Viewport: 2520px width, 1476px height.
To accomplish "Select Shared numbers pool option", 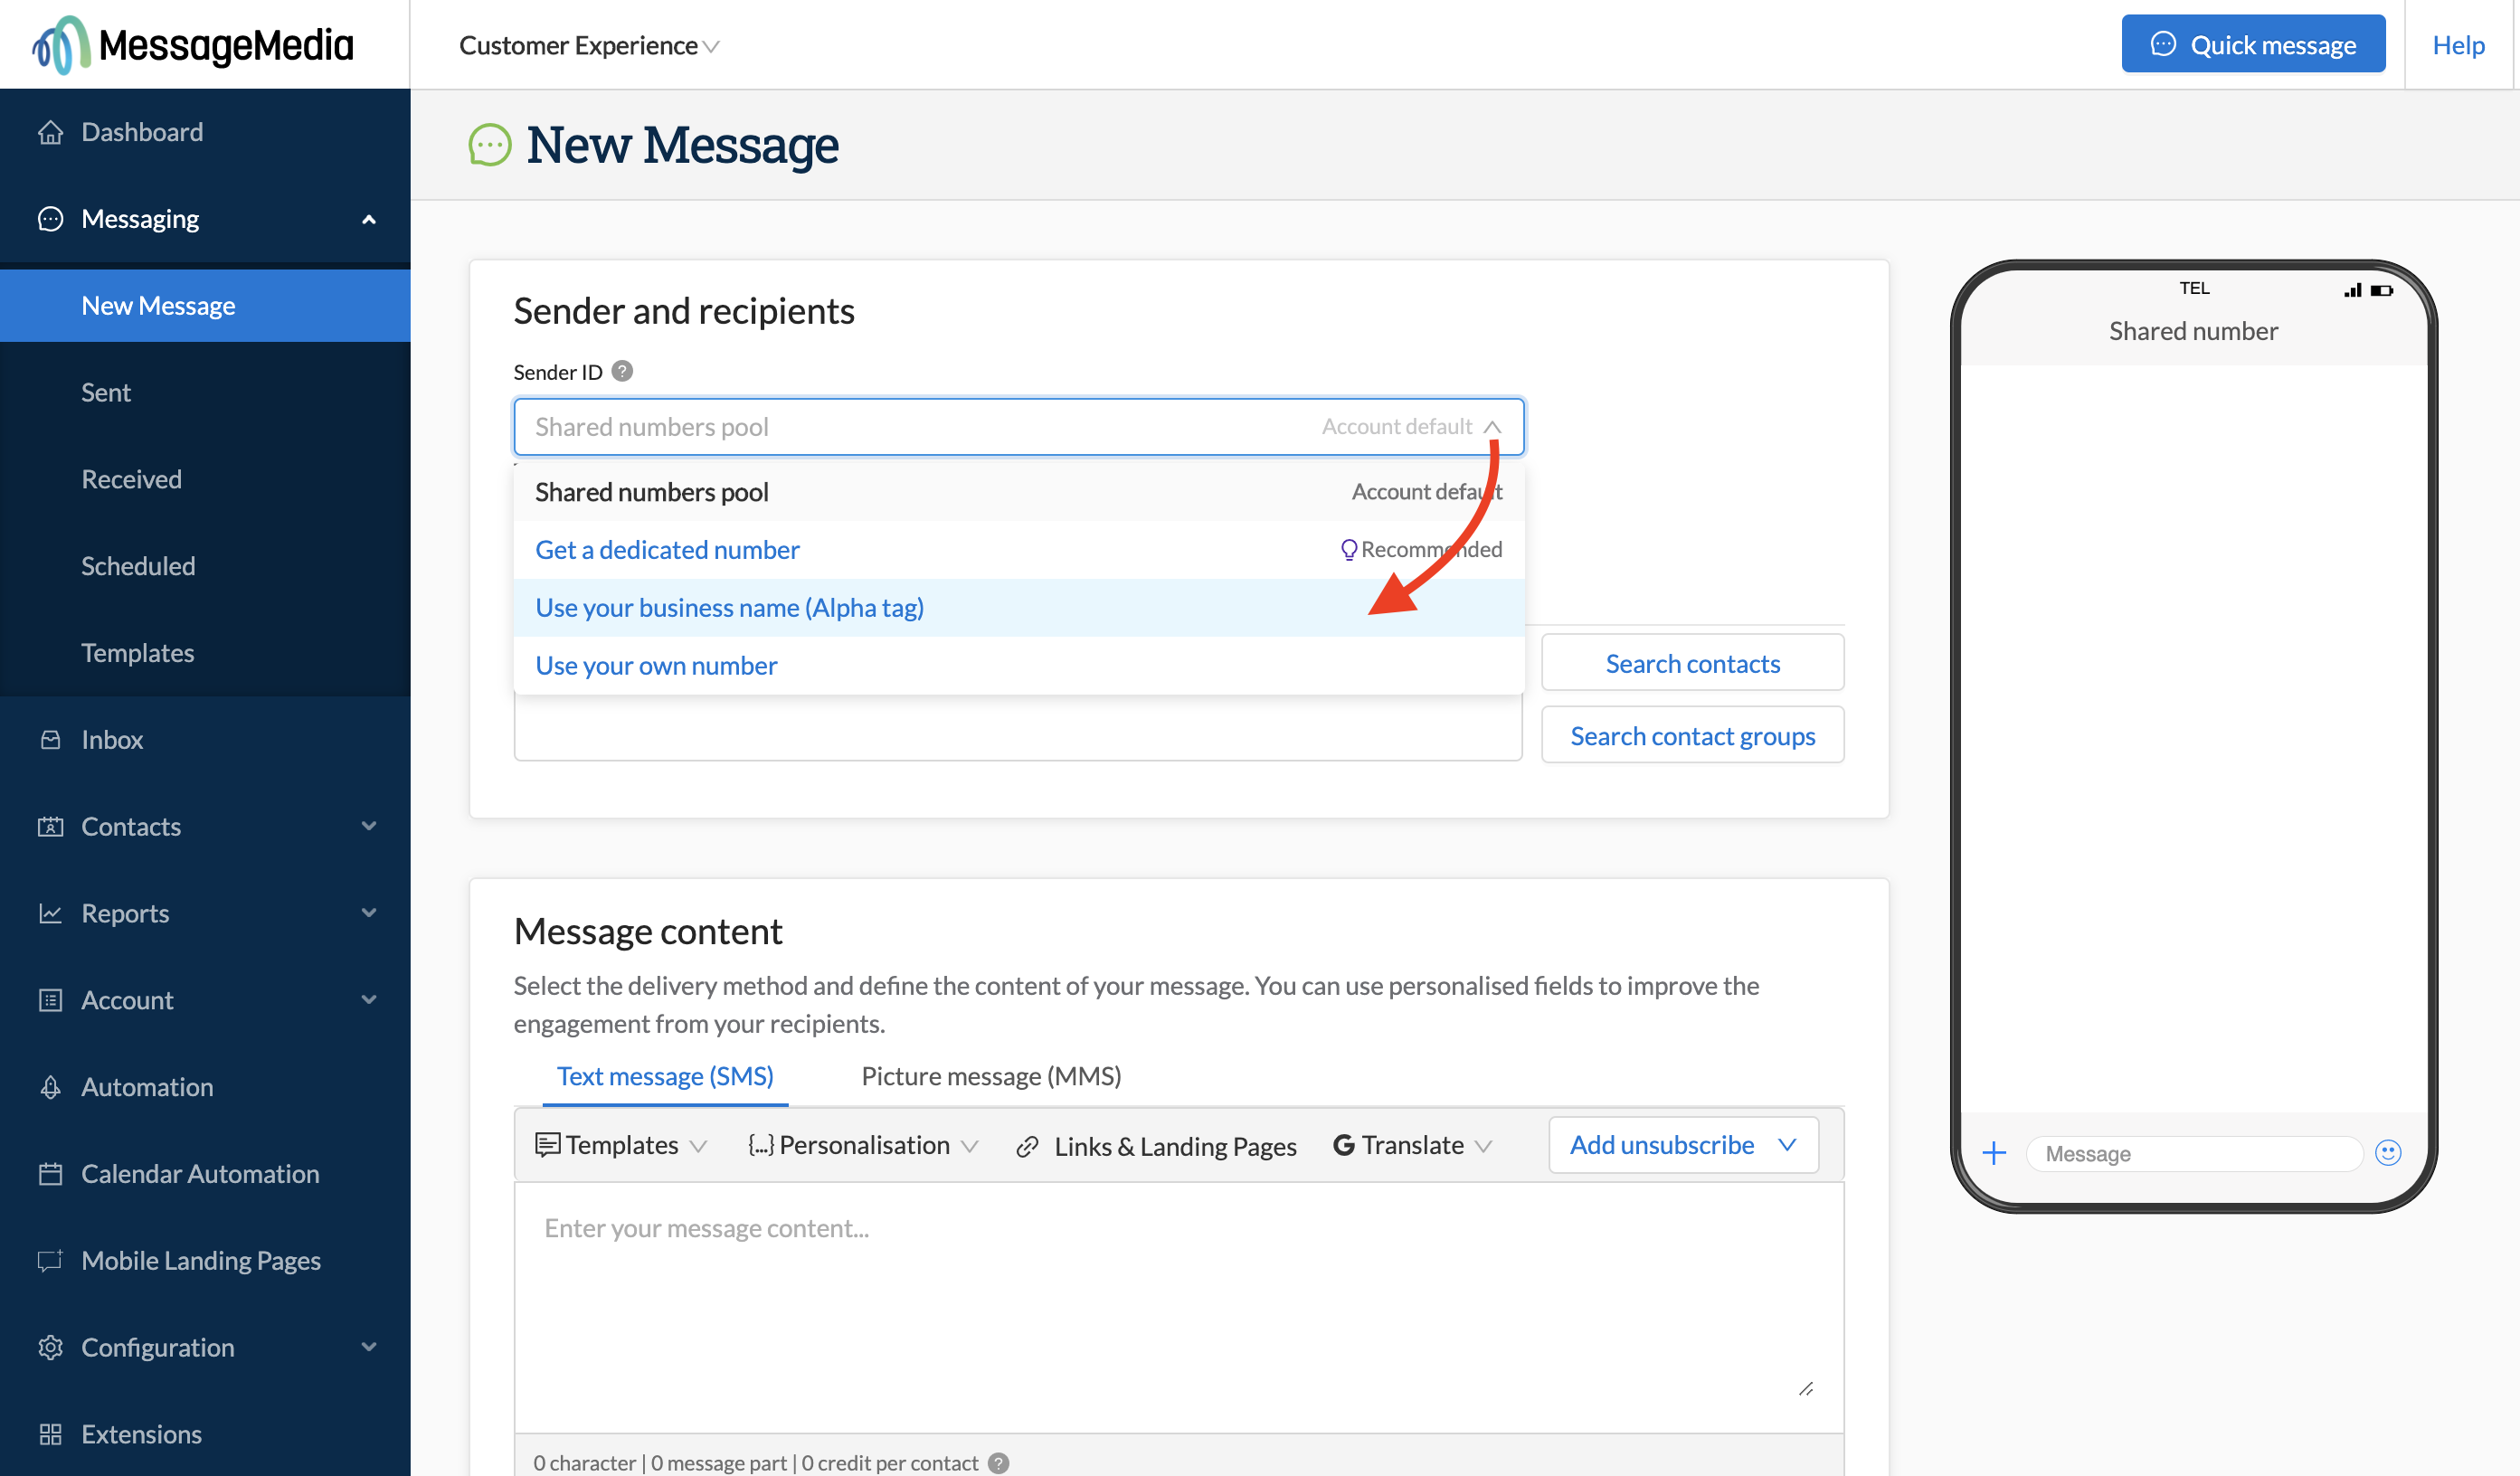I will click(x=1019, y=492).
